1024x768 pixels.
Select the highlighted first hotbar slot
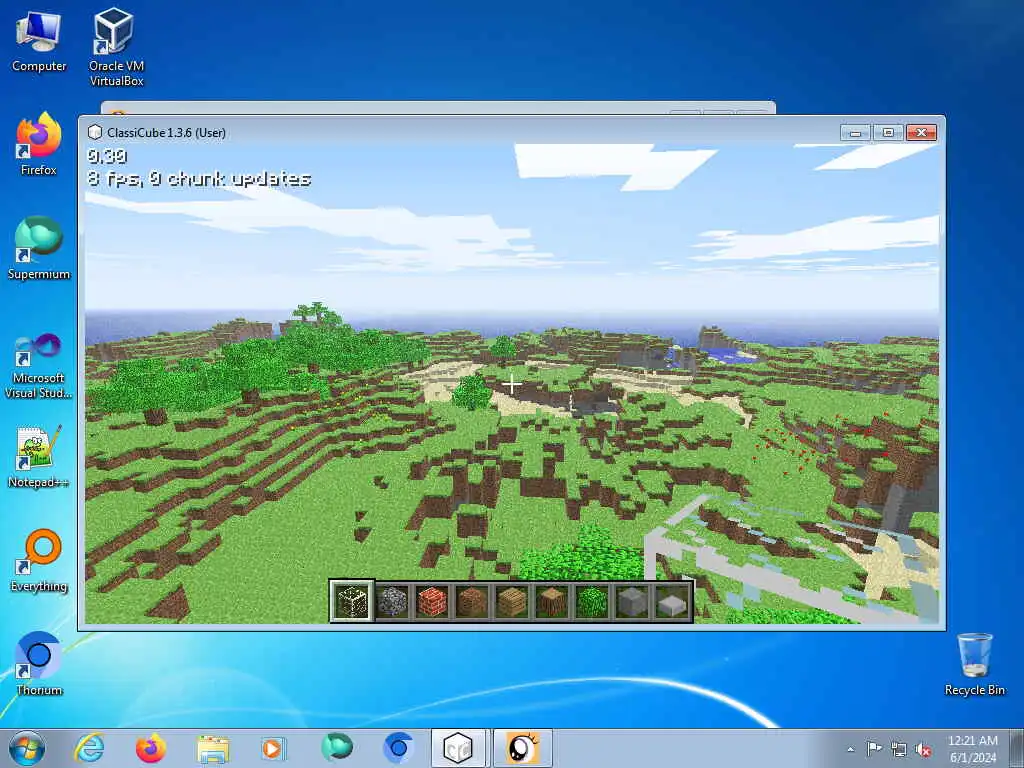[x=352, y=600]
